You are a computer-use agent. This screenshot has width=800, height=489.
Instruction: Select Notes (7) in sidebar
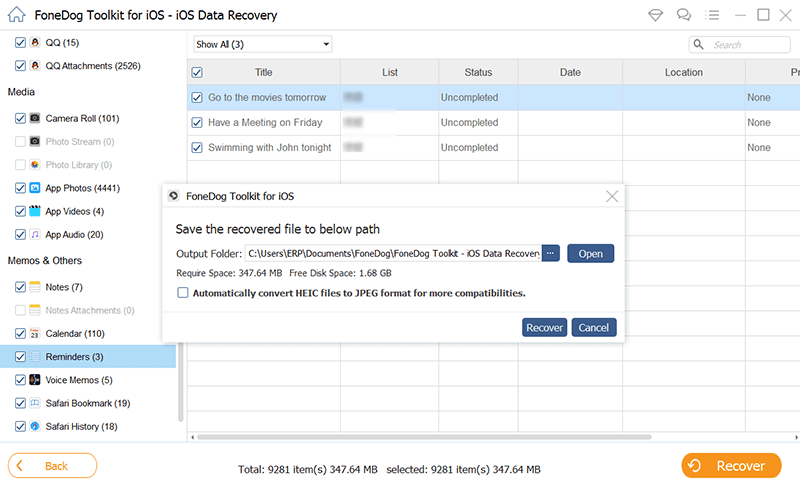click(64, 287)
